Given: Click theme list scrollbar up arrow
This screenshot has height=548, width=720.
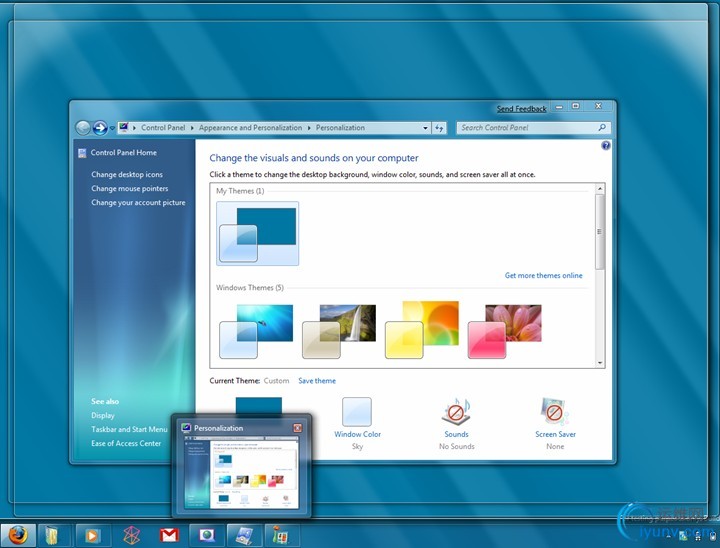Looking at the screenshot, I should [x=600, y=188].
